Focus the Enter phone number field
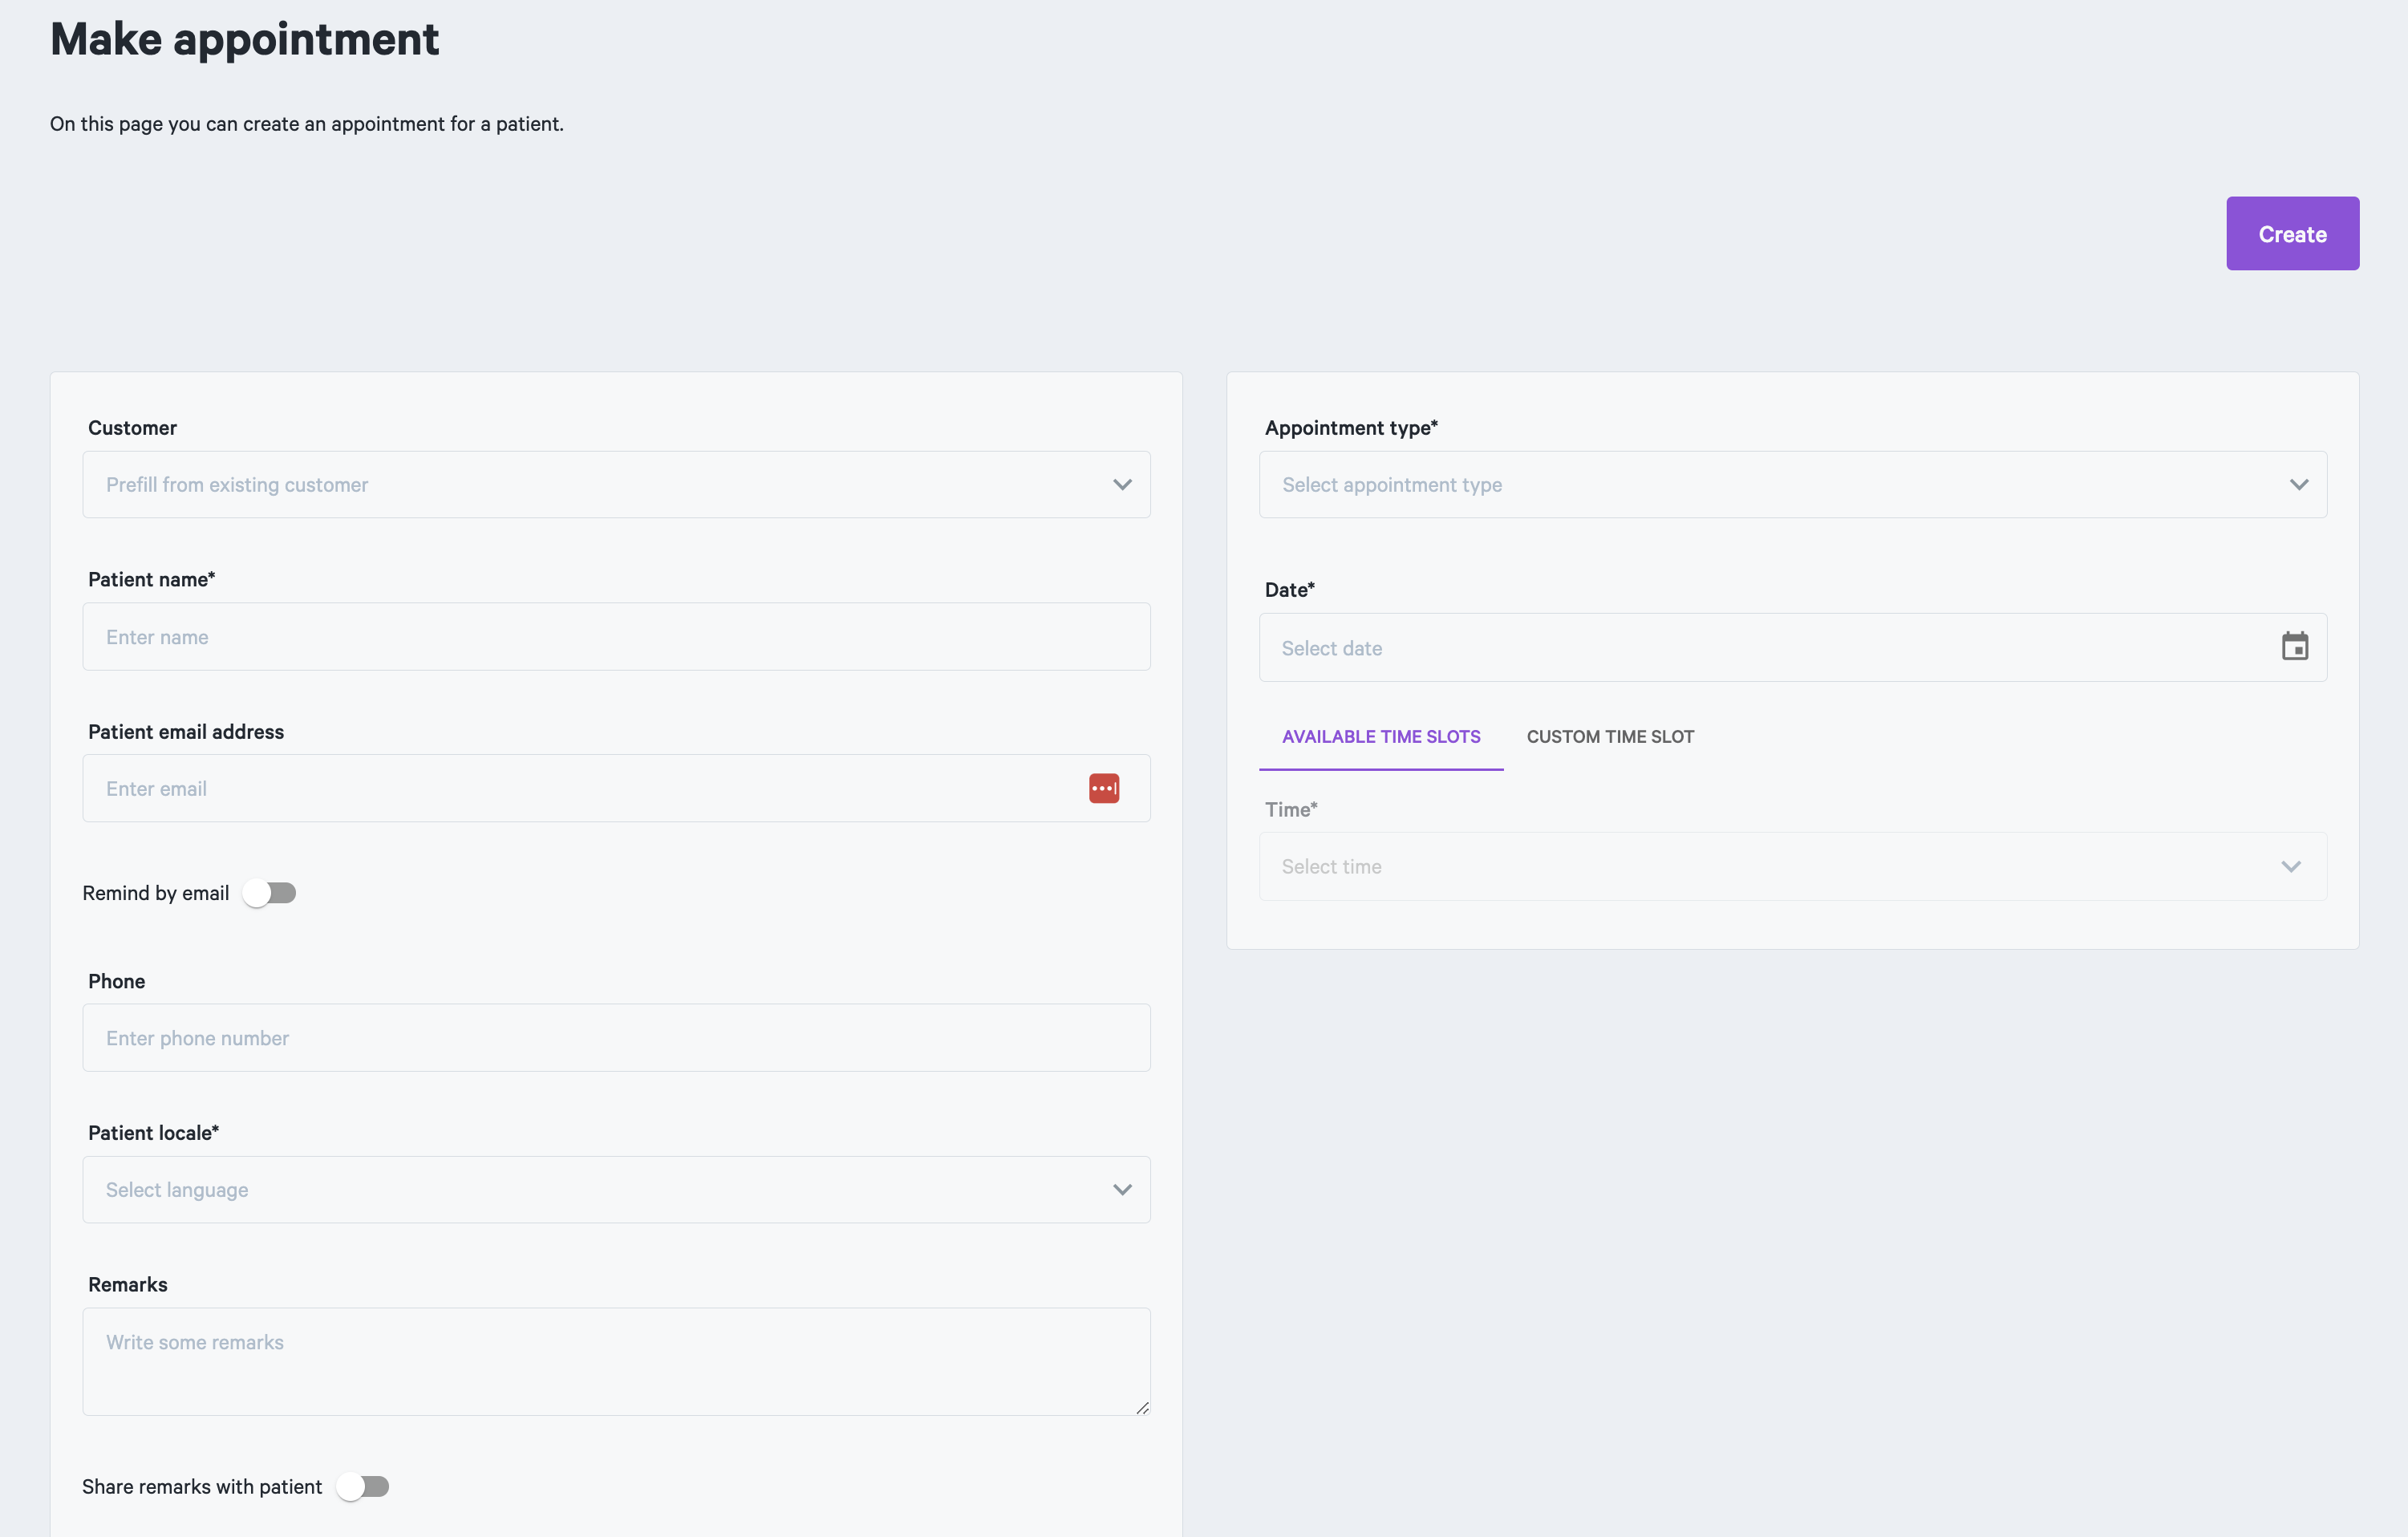This screenshot has height=1537, width=2408. pos(616,1038)
